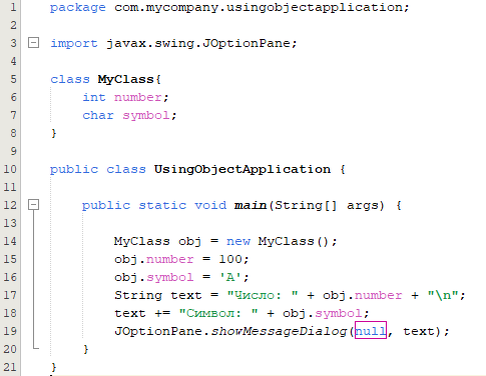Click line number 19 in gutter

coord(10,331)
